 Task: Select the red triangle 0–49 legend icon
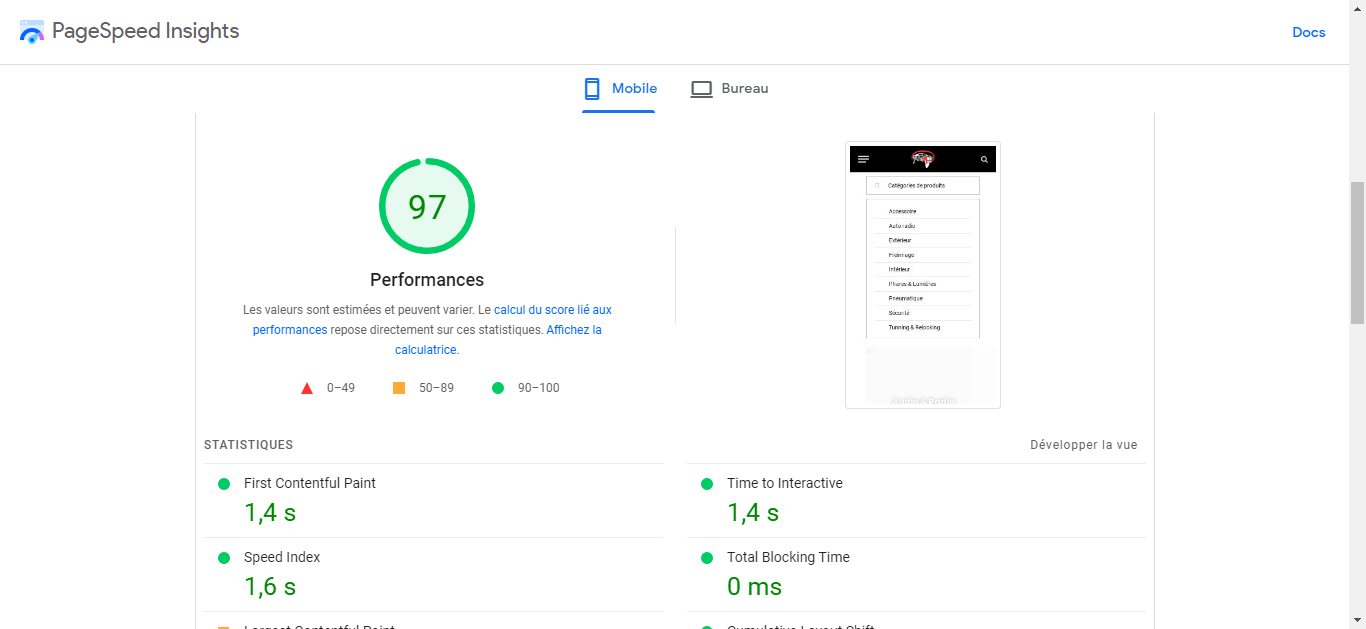point(307,388)
